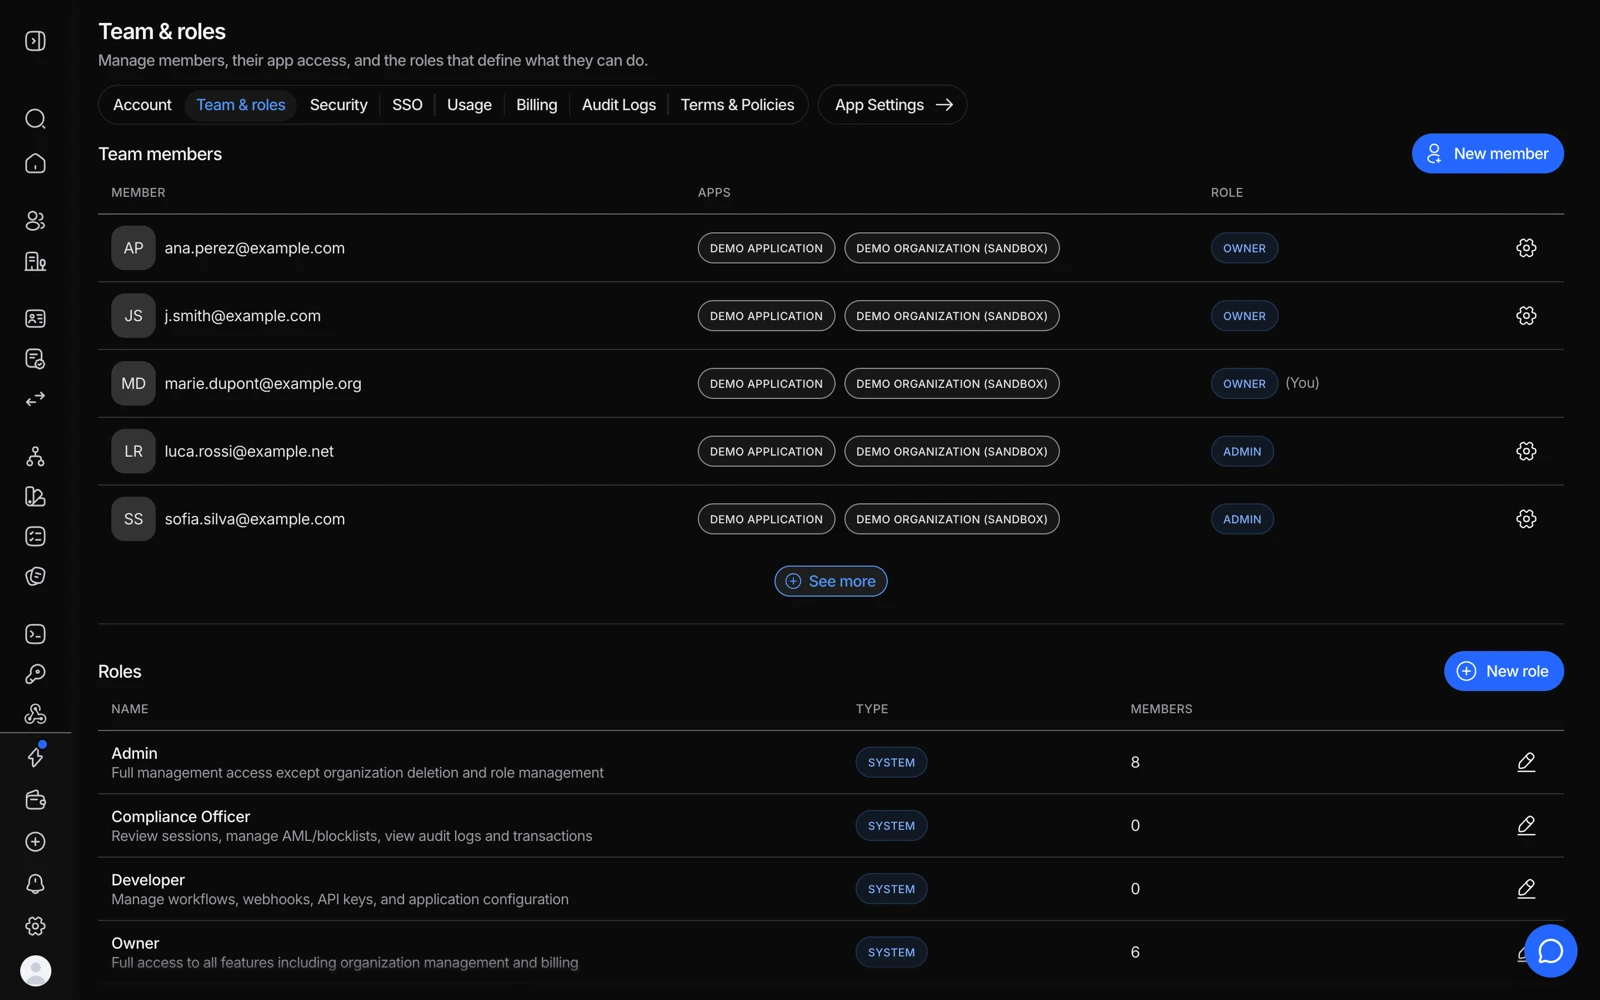
Task: Click member count 8 for Admin role
Action: [1135, 762]
